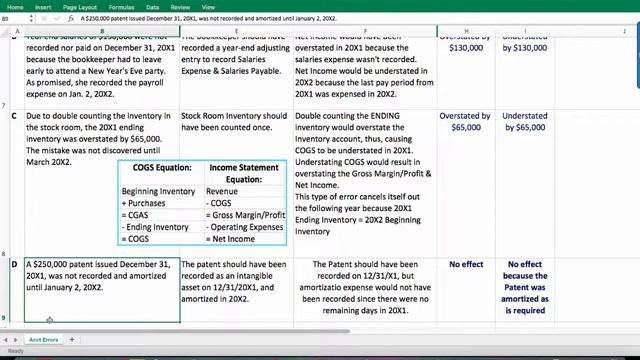This screenshot has width=640, height=360.
Task: Open the View ribbon tab
Action: tap(208, 7)
